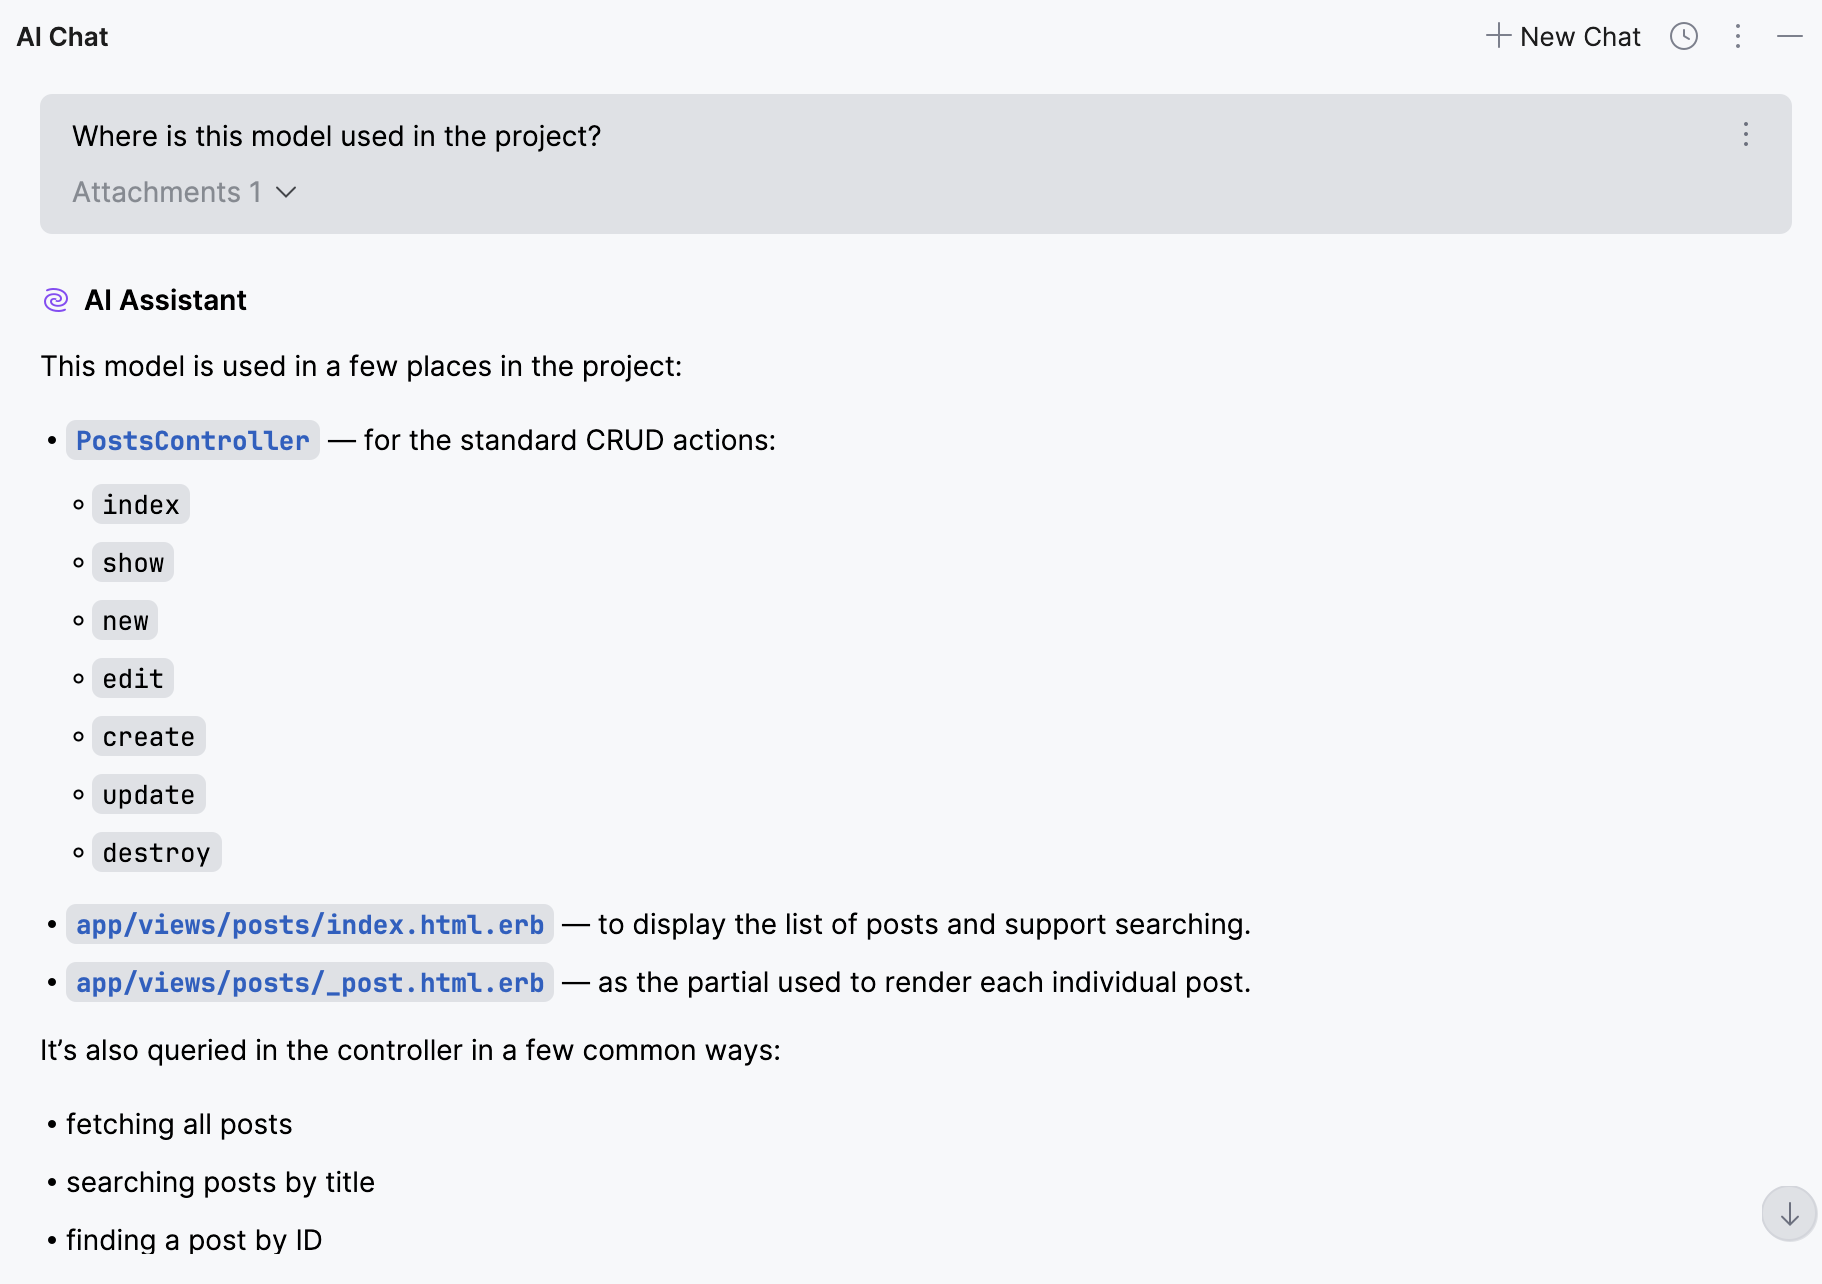Start a New Chat
1822x1284 pixels.
click(1580, 36)
